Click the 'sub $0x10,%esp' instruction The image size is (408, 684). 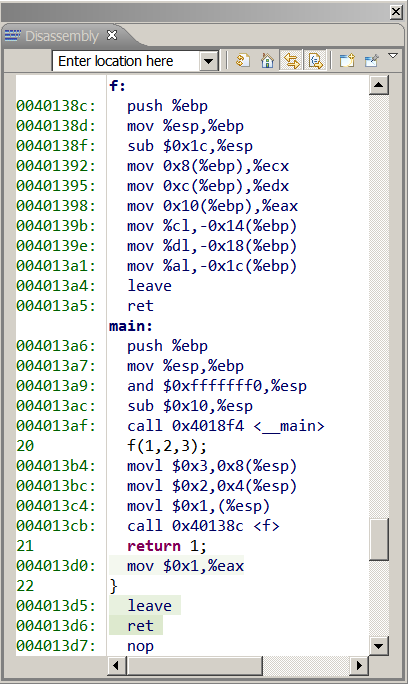tap(190, 406)
